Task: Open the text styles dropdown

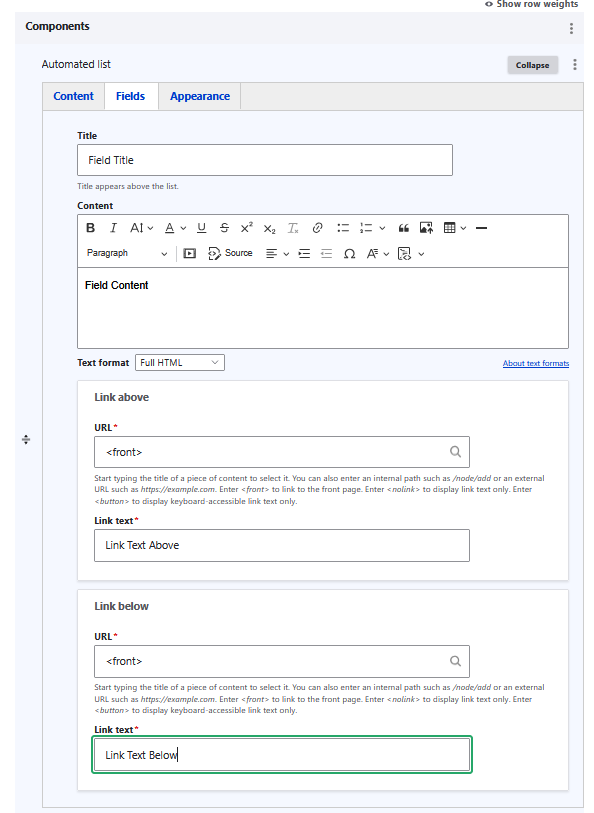Action: point(378,254)
